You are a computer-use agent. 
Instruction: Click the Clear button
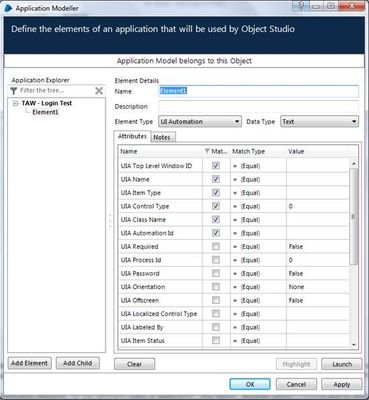134,364
